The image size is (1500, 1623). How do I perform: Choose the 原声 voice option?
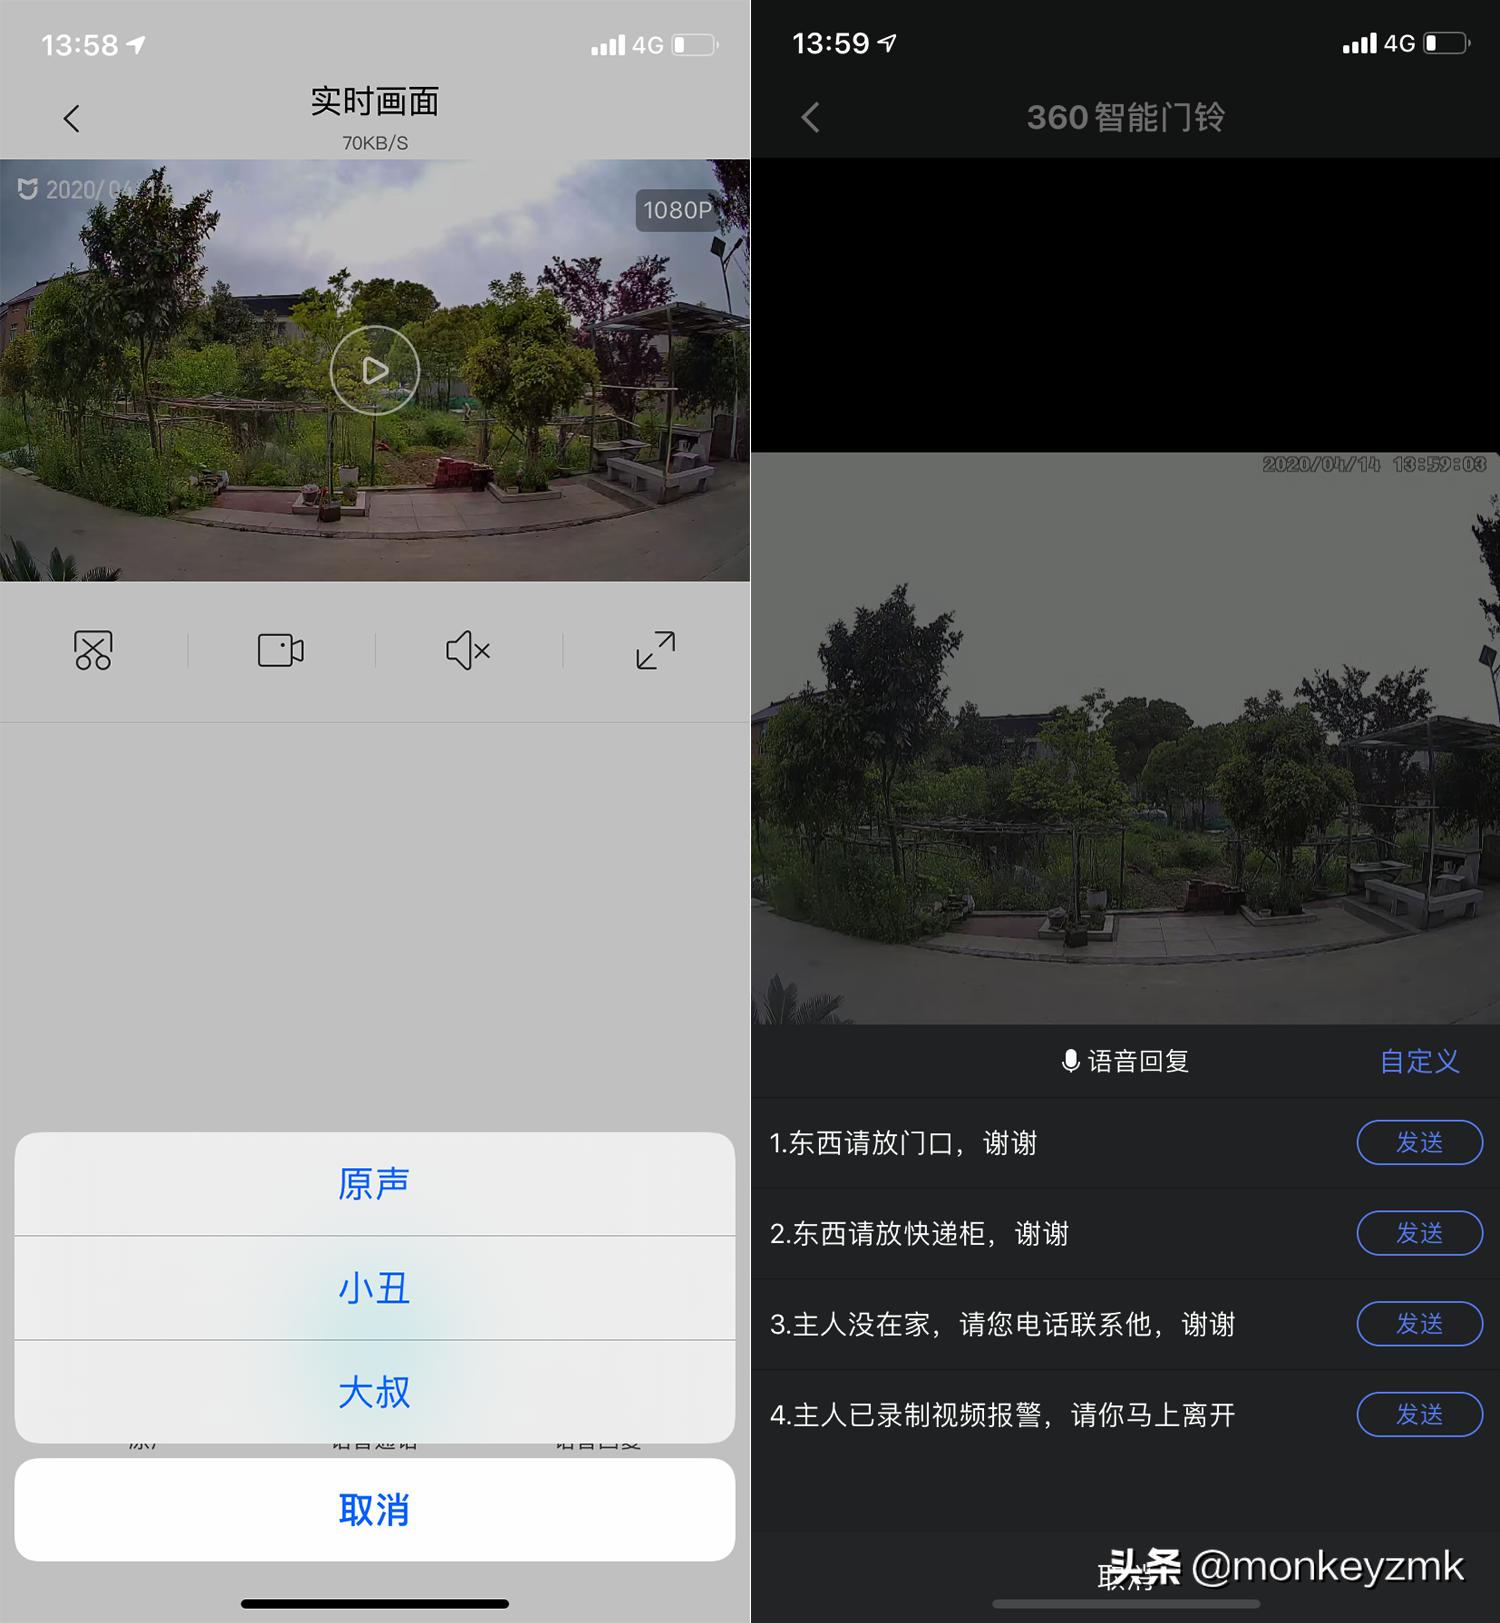(x=375, y=1184)
